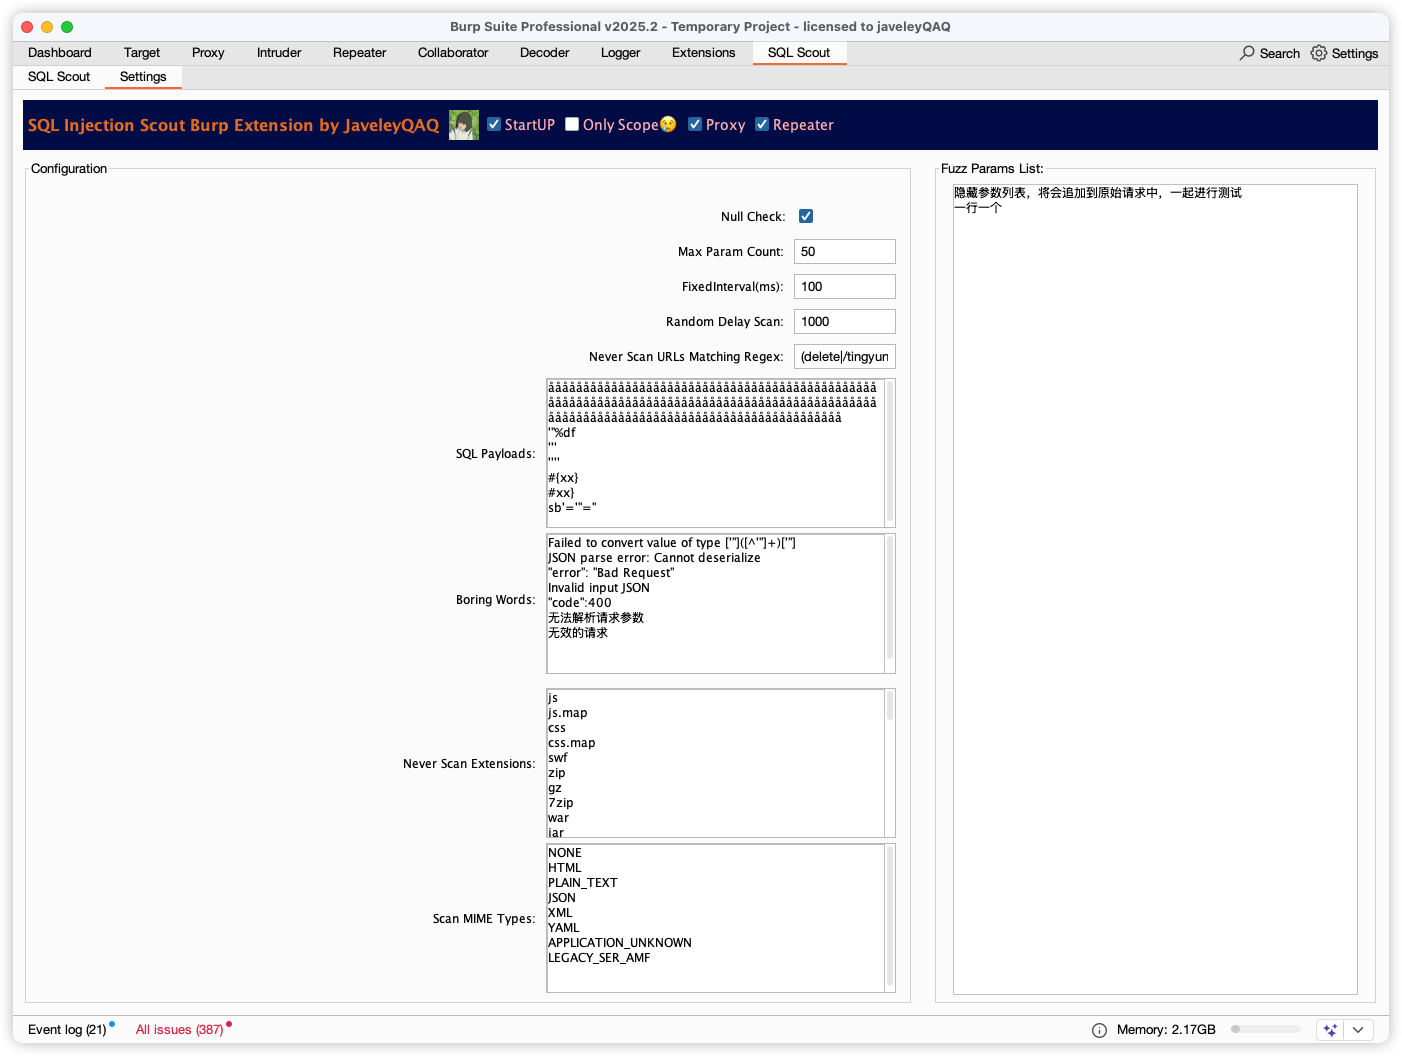Select the SQL Scout main tab
Image resolution: width=1402 pixels, height=1056 pixels.
coord(799,53)
